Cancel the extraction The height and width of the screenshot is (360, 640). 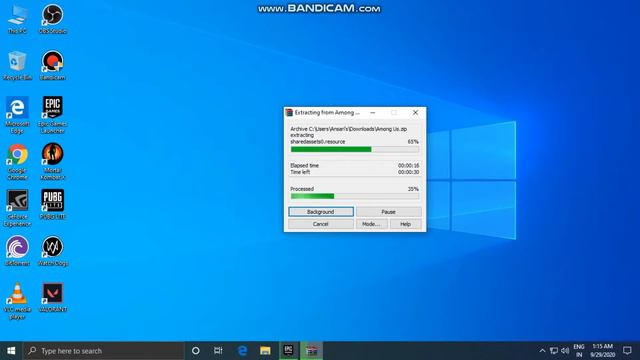pos(321,224)
